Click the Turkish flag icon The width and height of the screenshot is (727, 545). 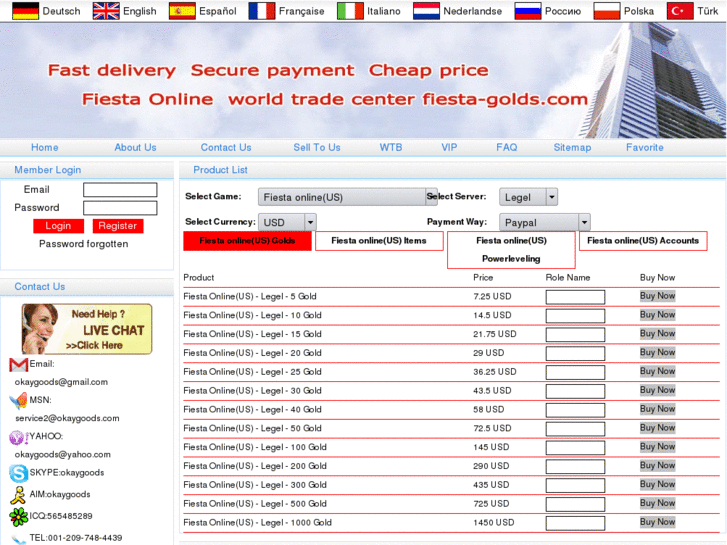click(680, 11)
